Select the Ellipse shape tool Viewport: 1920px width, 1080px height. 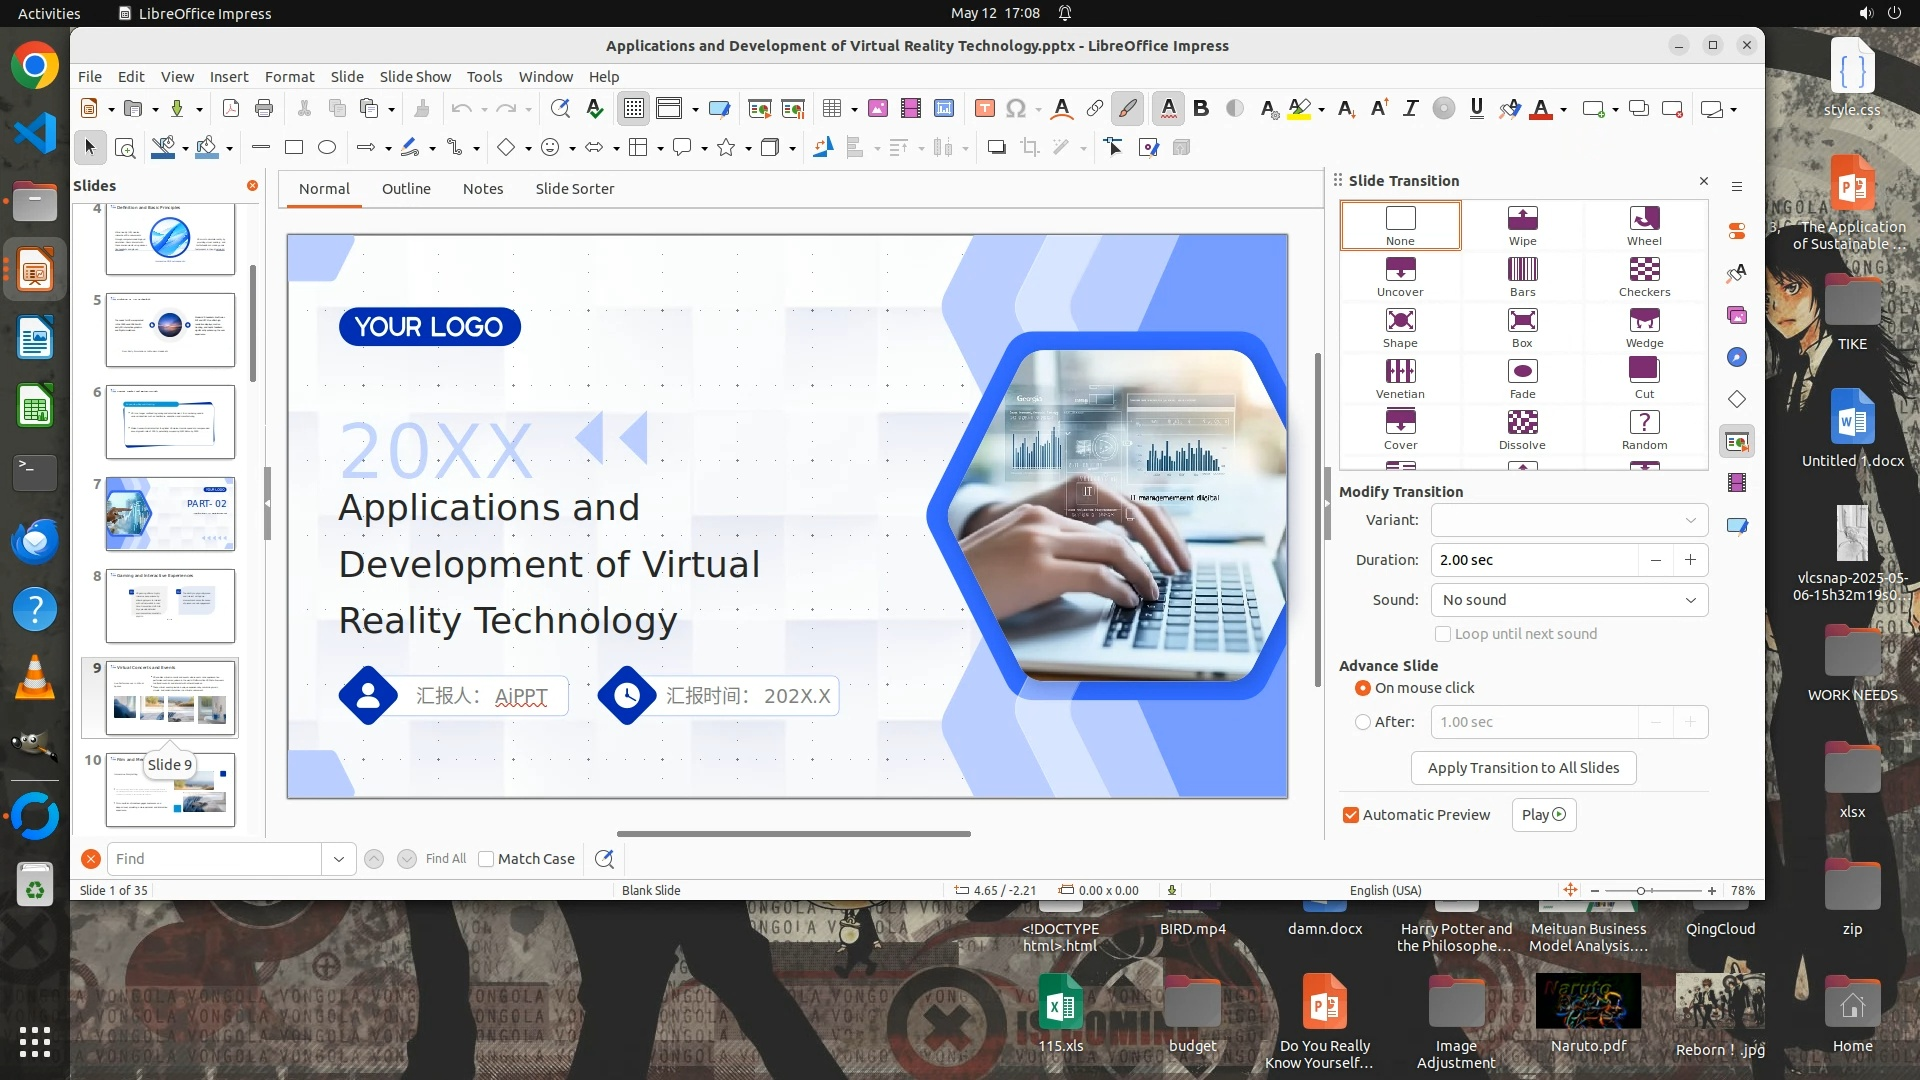pos(327,148)
